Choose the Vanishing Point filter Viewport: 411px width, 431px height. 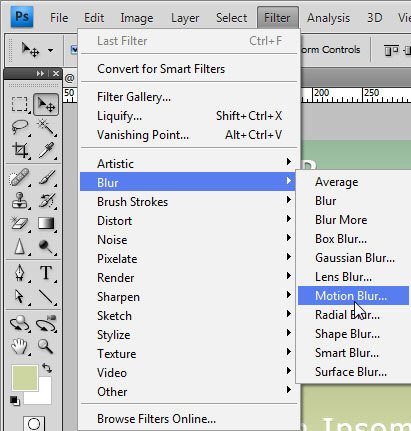click(189, 135)
